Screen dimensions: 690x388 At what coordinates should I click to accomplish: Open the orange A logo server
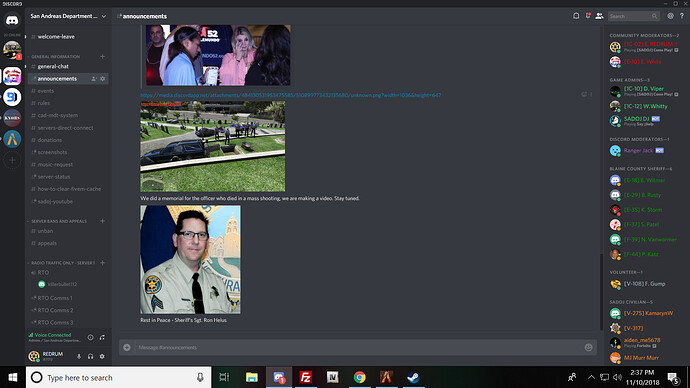[x=12, y=139]
